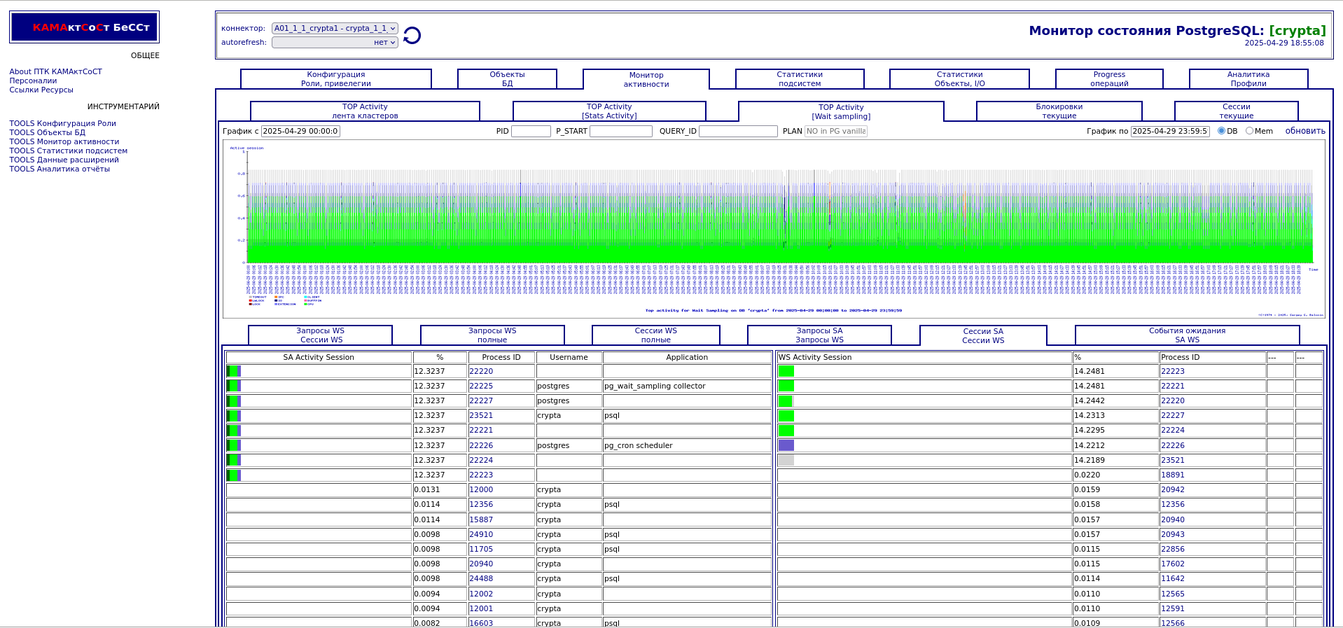Open the События ожидания SA WS tab
The width and height of the screenshot is (1343, 628).
1186,335
